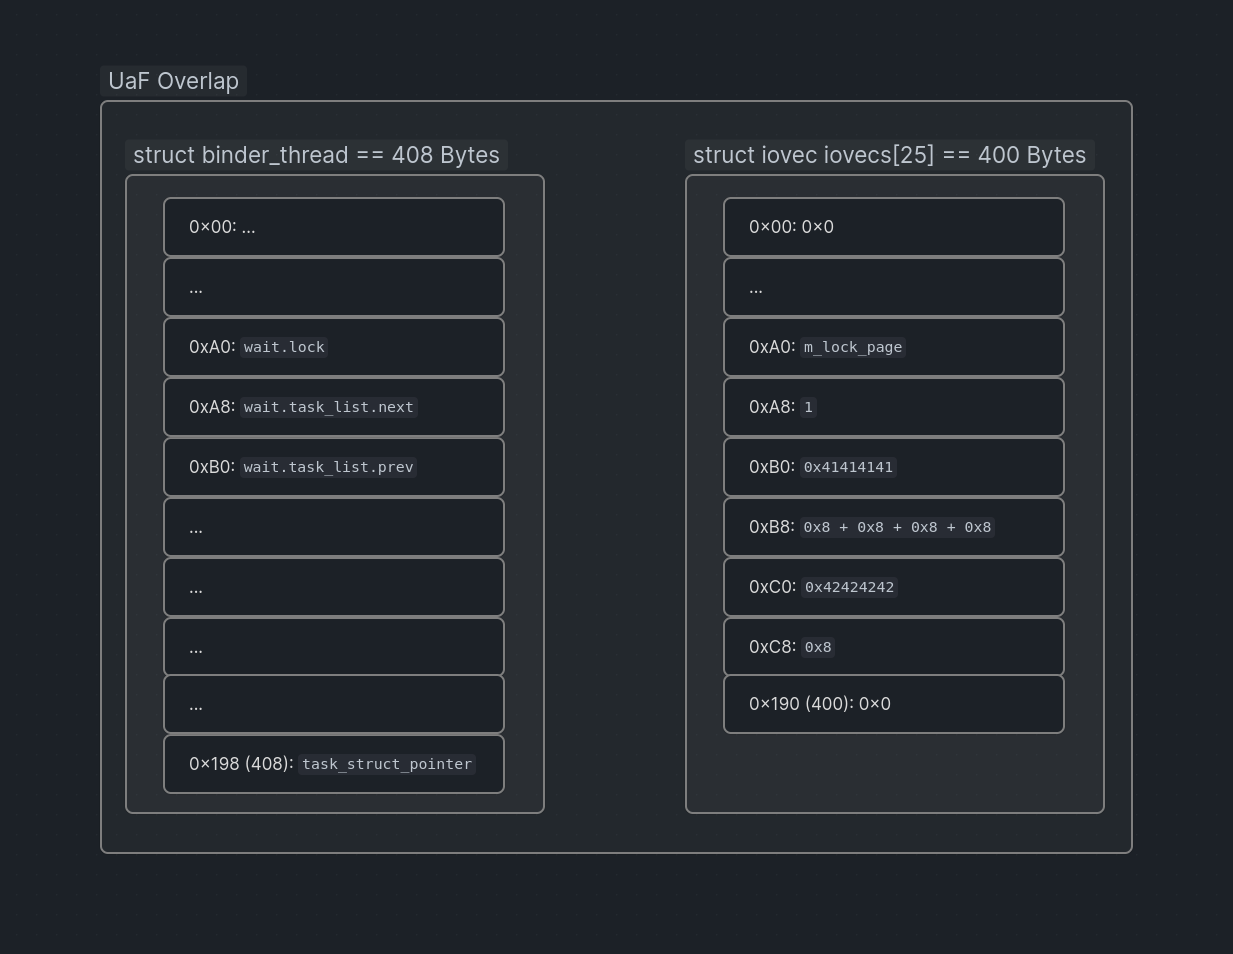
Task: Click the 0xB0 0x41414141 box
Action: click(x=894, y=467)
